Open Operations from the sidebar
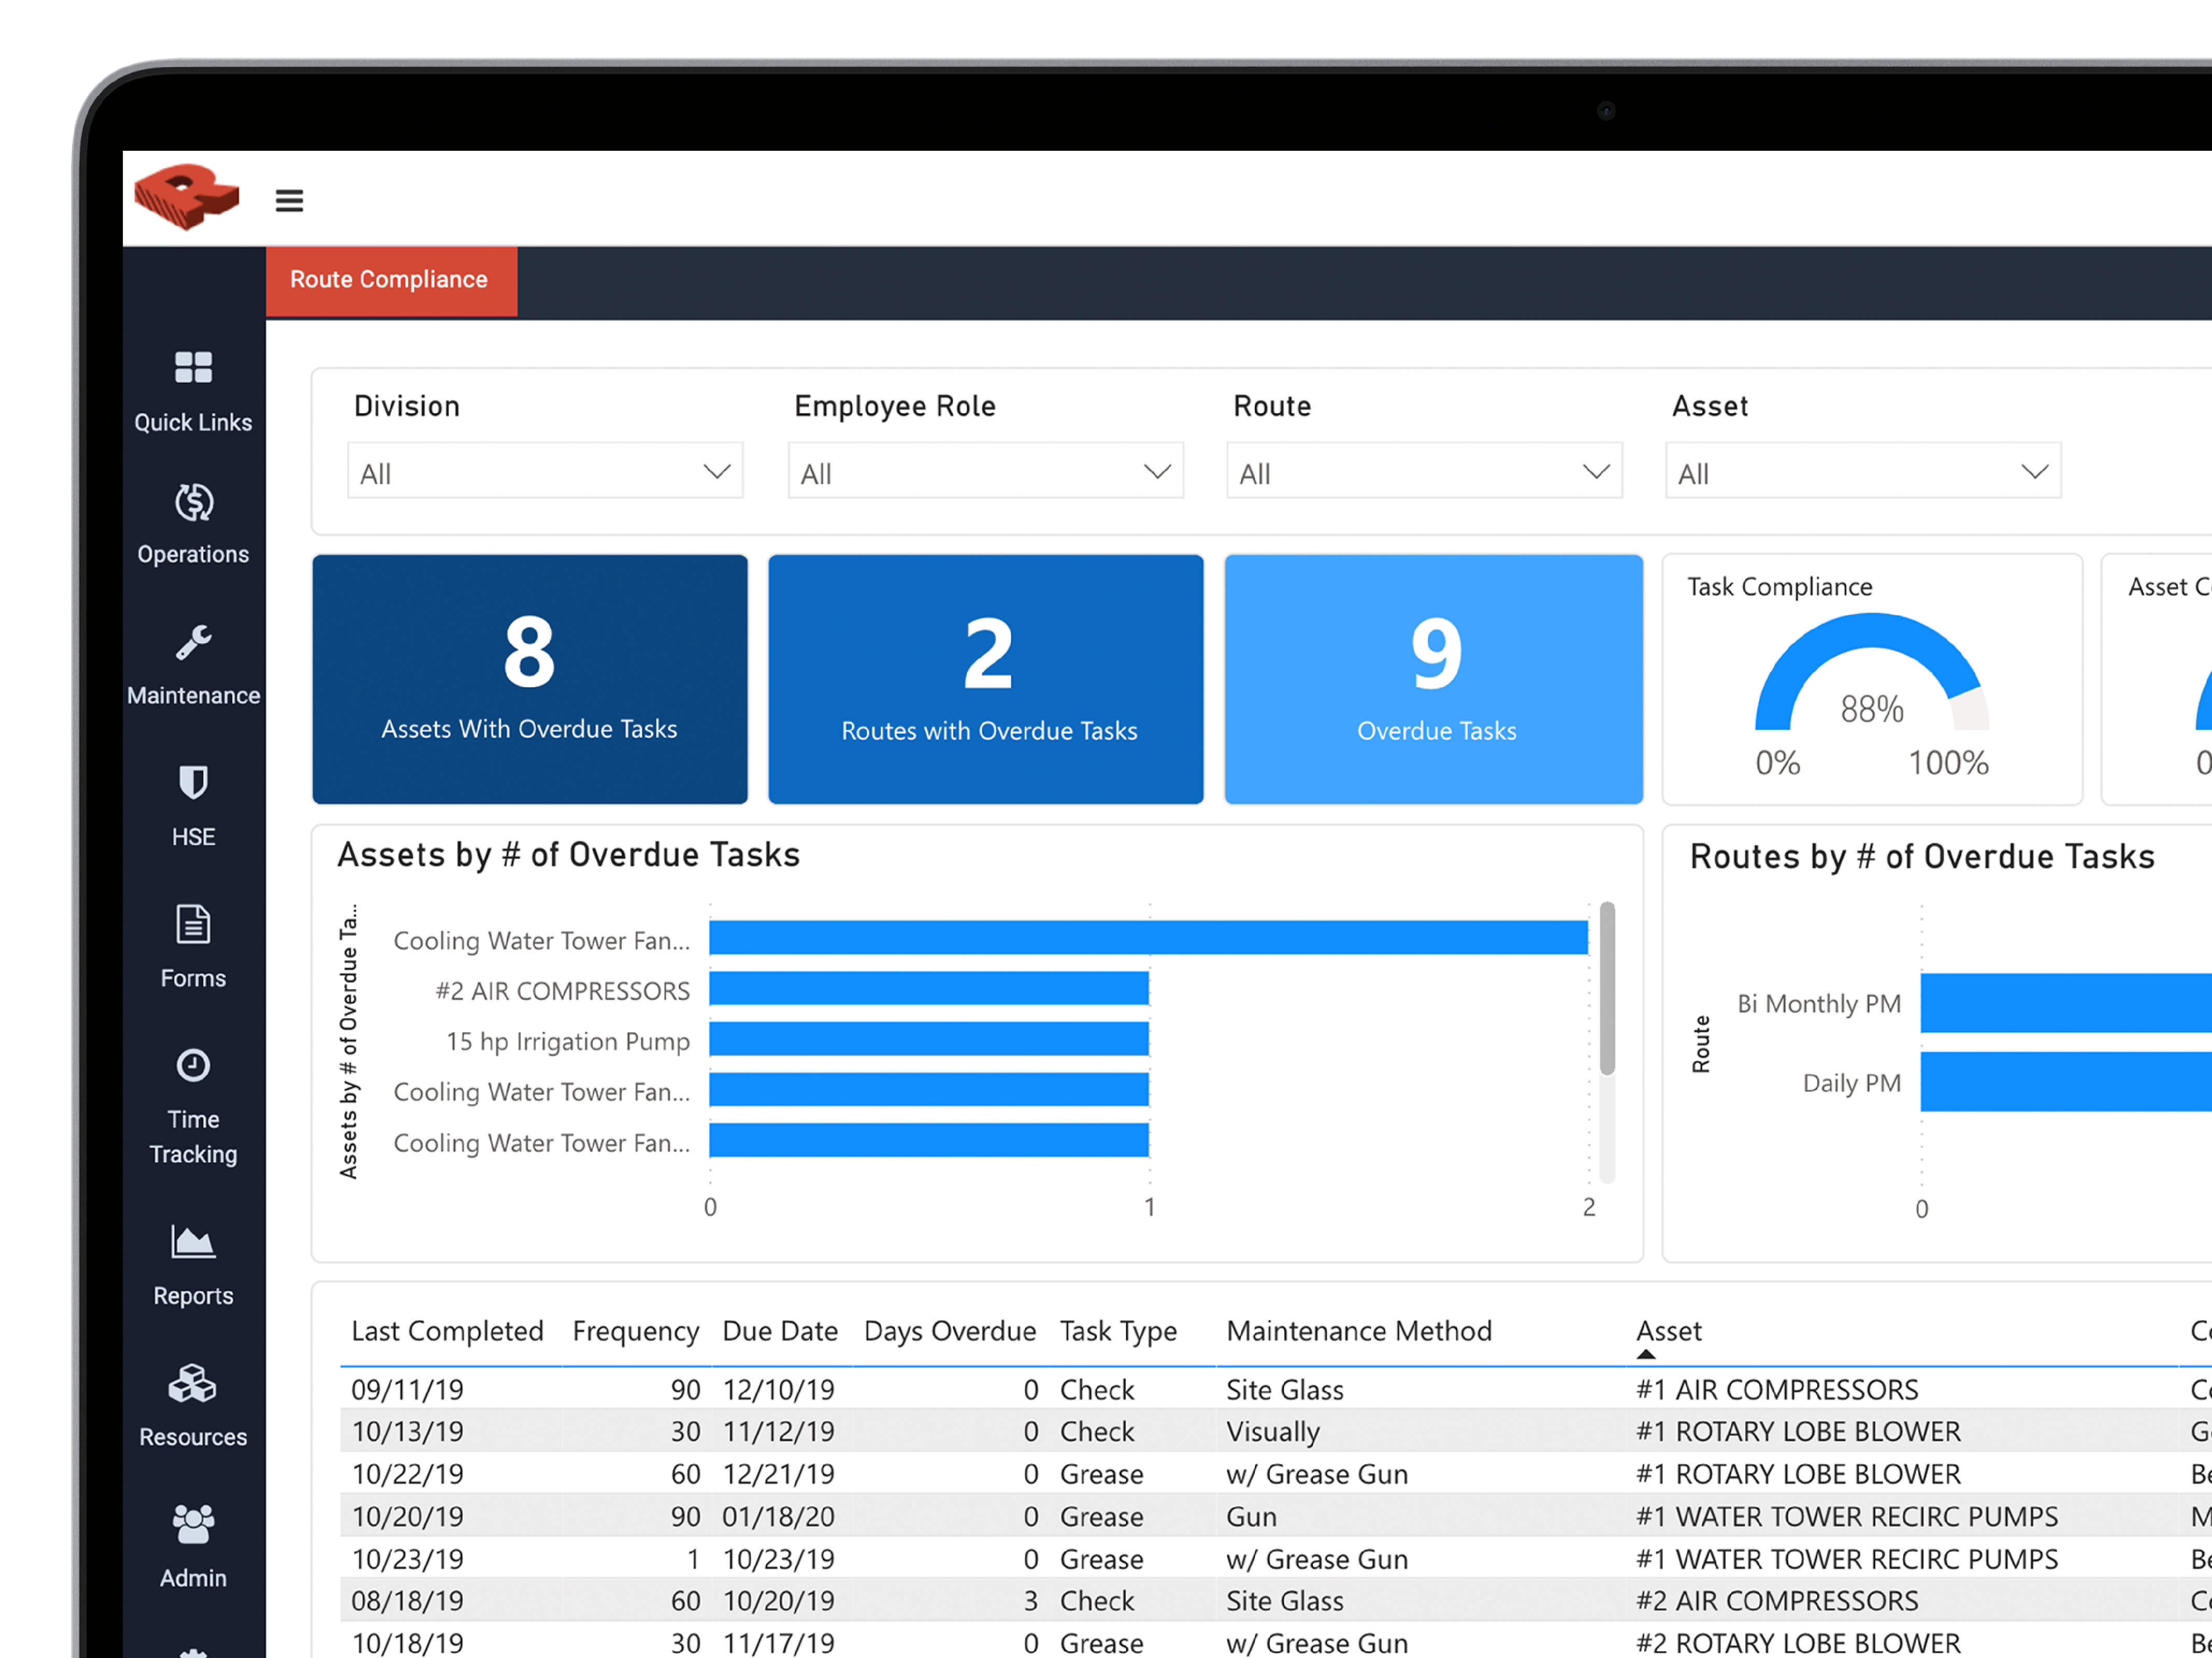 pos(193,503)
